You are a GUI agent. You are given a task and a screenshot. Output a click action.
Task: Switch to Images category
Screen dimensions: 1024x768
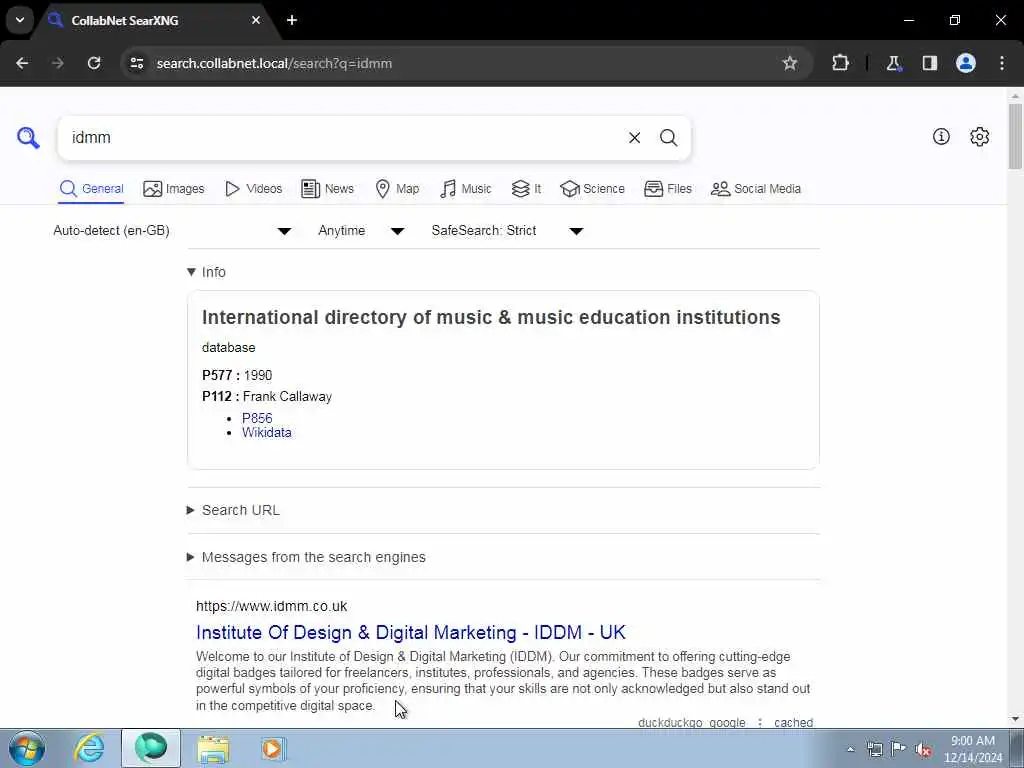174,189
